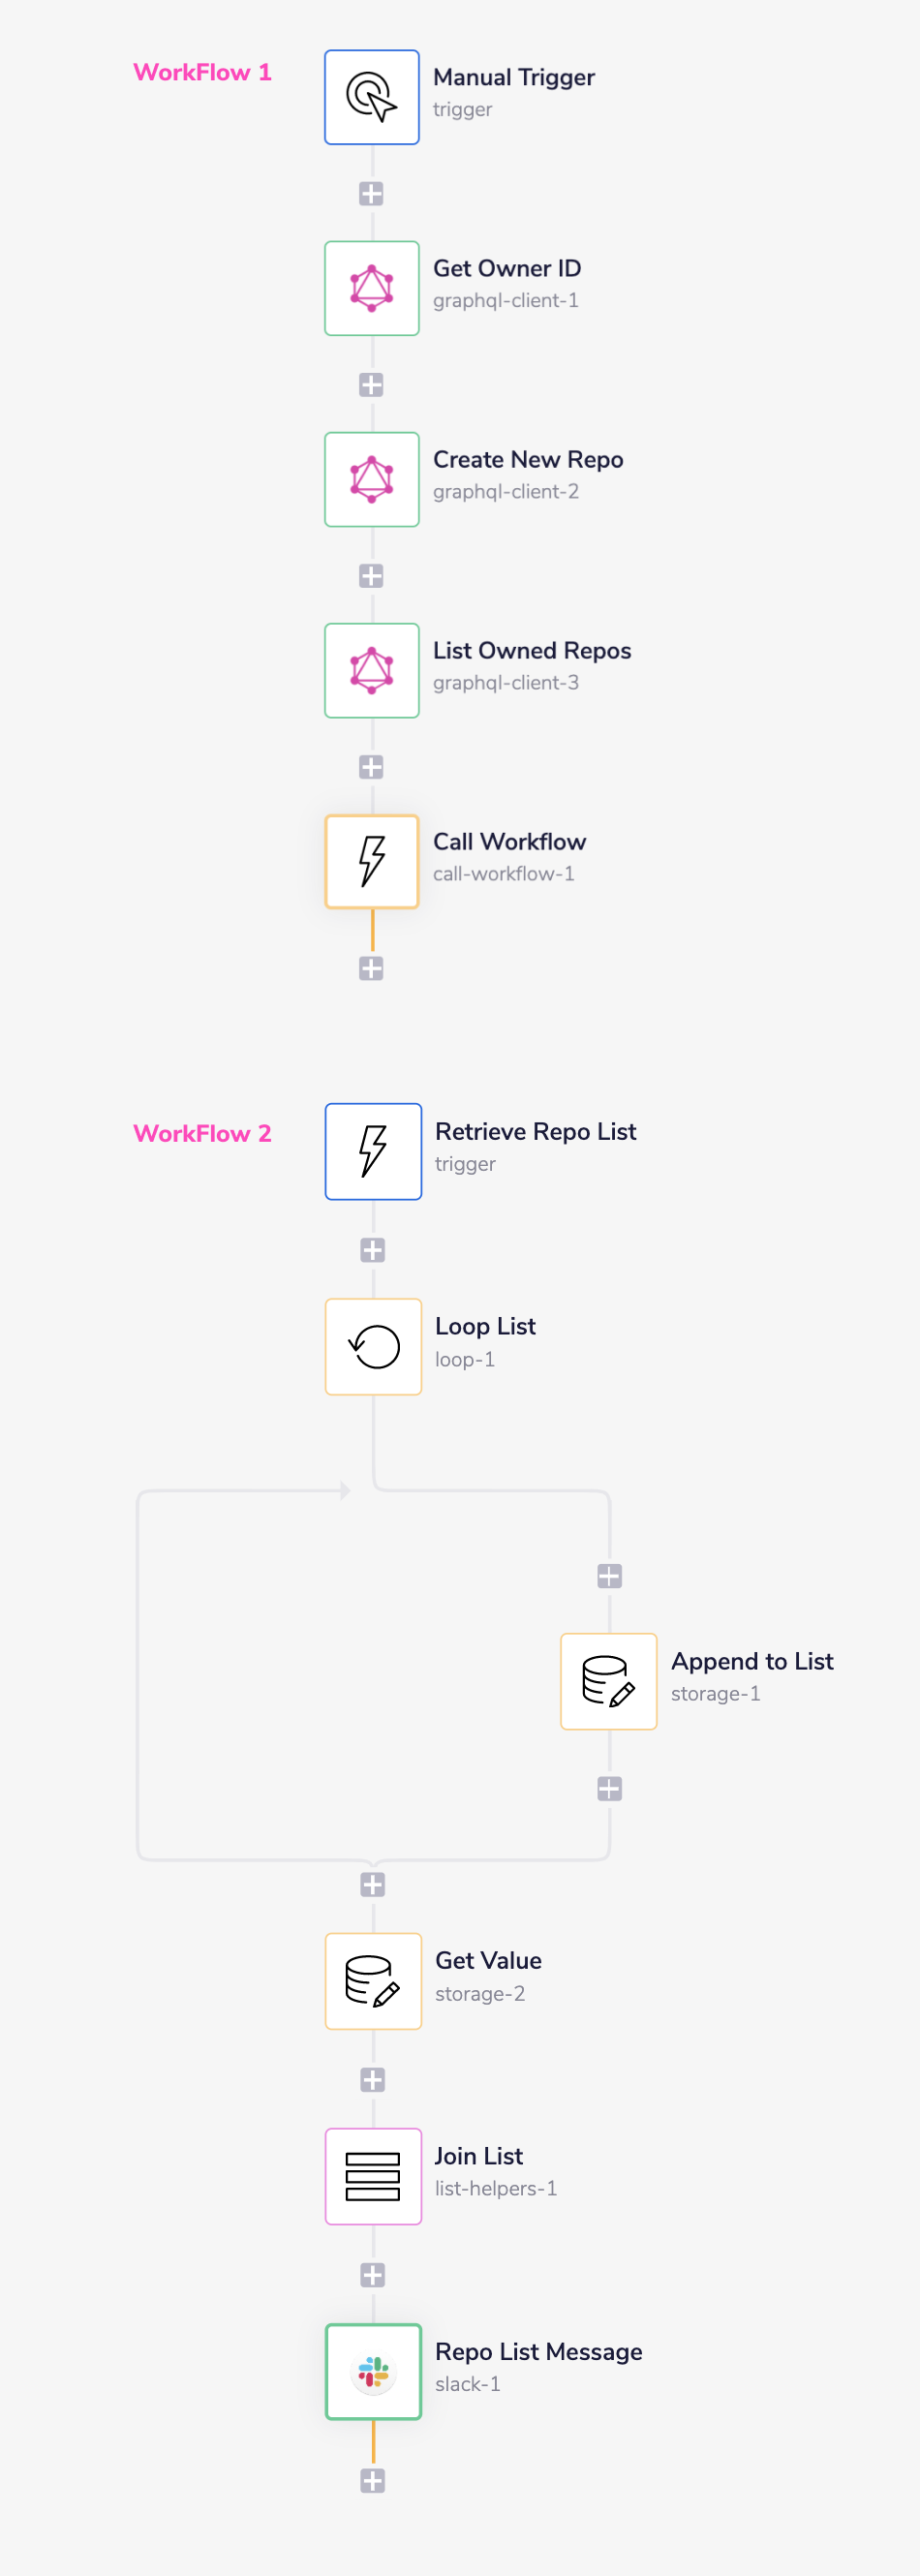
Task: Click the Append to List storage icon
Action: coord(608,1681)
